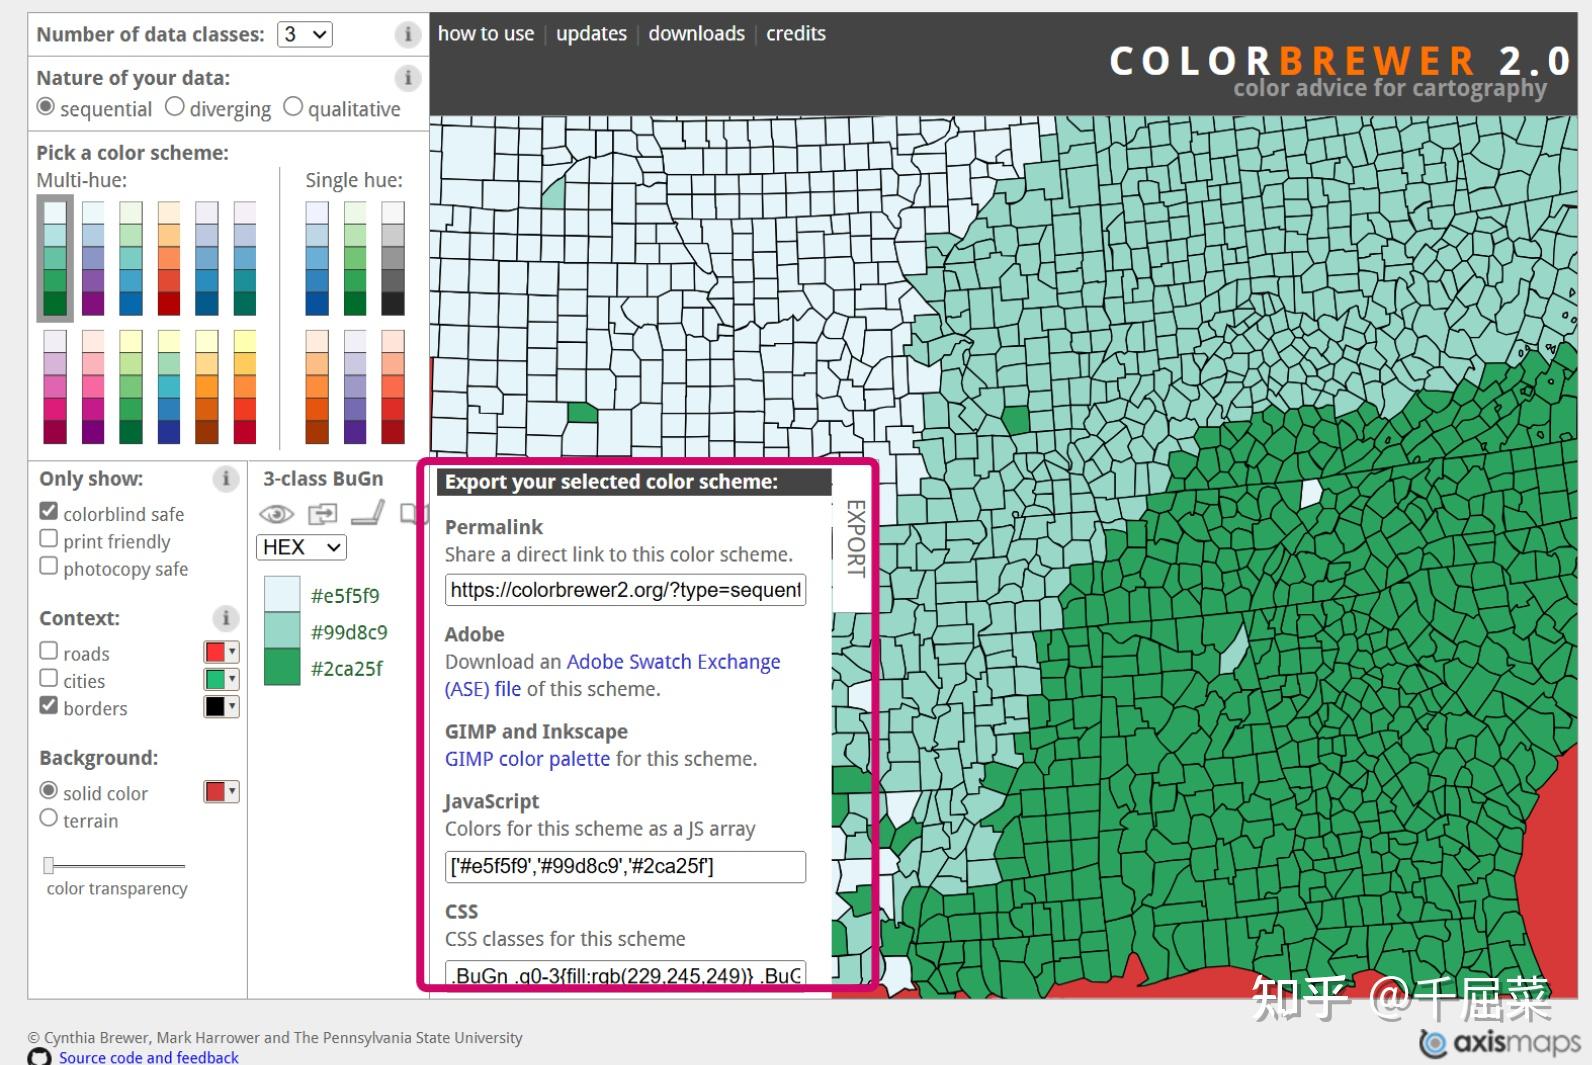Open info for Number of data classes
Screen dimensions: 1592x1065
[x=407, y=35]
